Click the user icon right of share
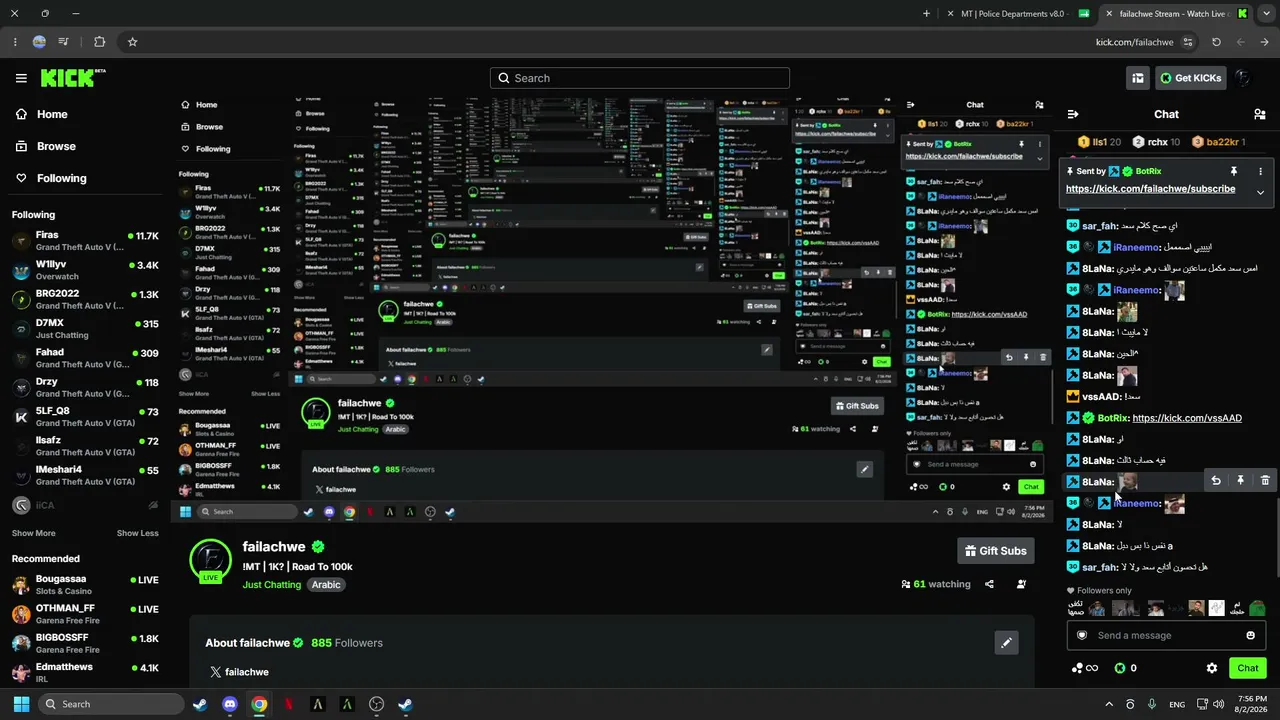 [1021, 584]
